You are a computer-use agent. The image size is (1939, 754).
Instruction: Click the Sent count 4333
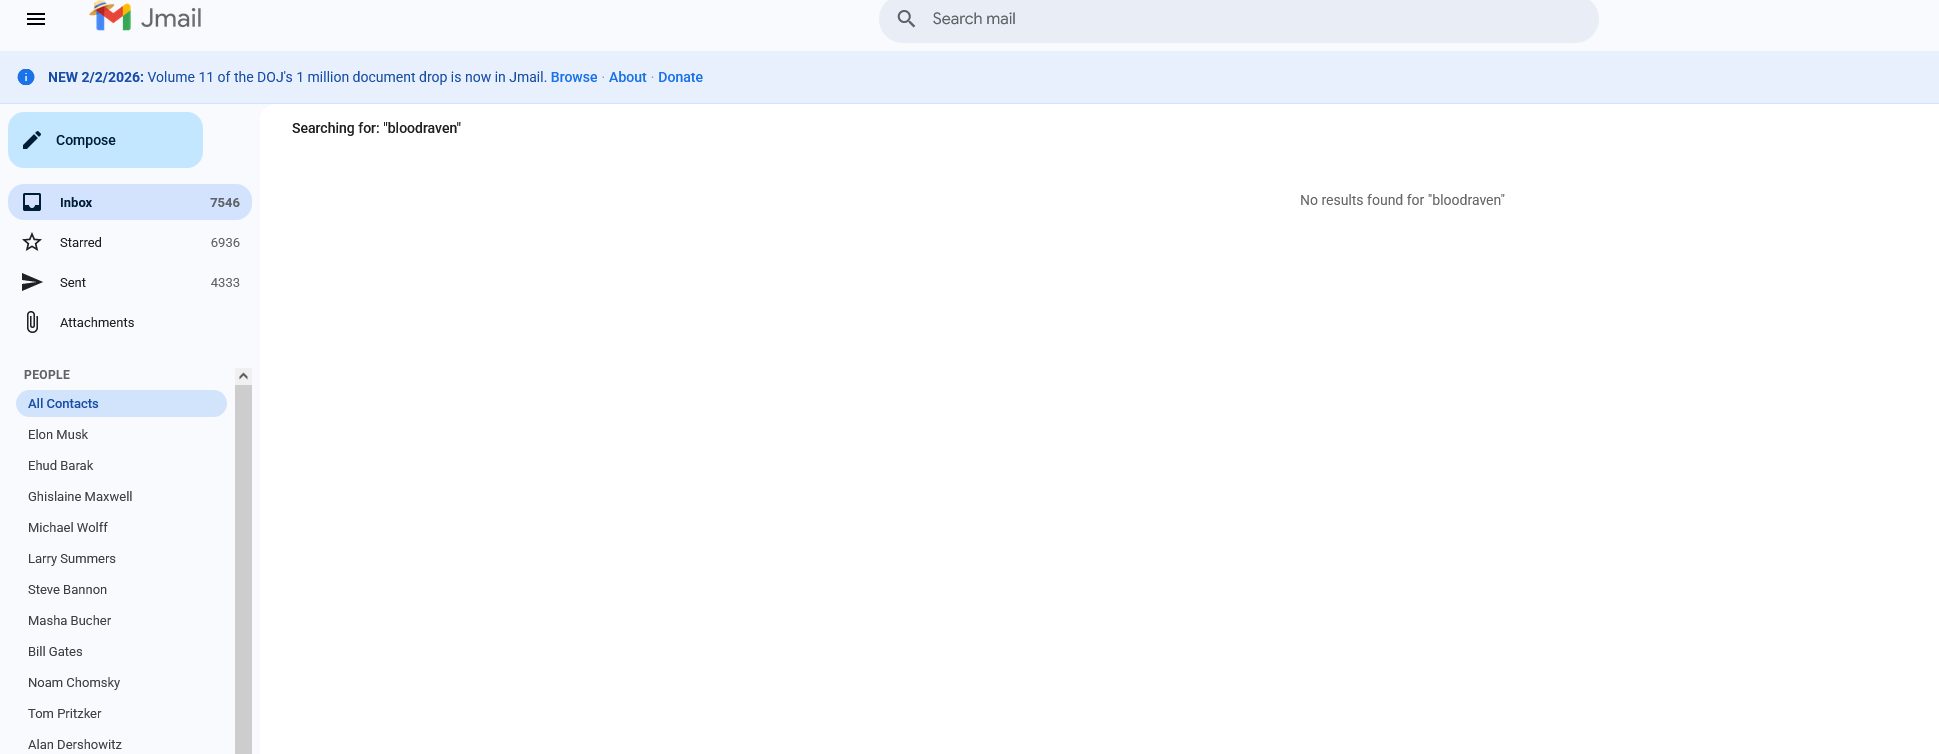(225, 282)
